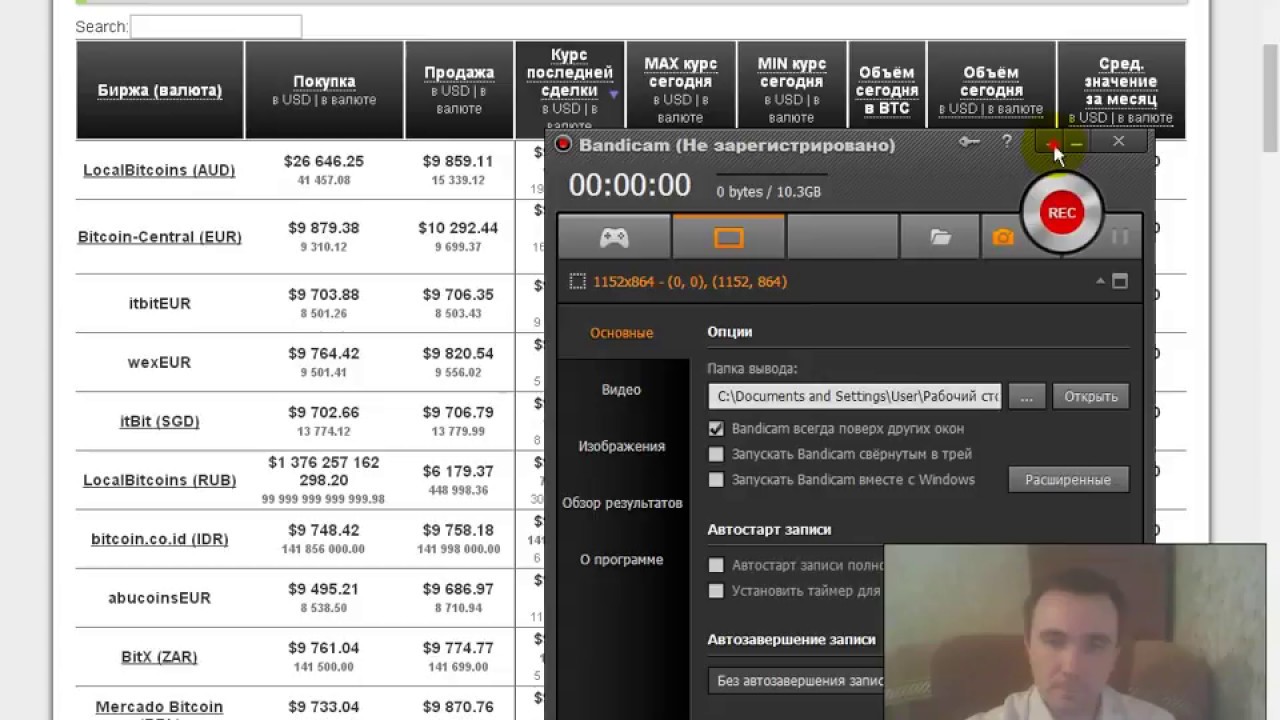The width and height of the screenshot is (1280, 720).
Task: Click the browse folder ellipsis button
Action: pos(1027,396)
